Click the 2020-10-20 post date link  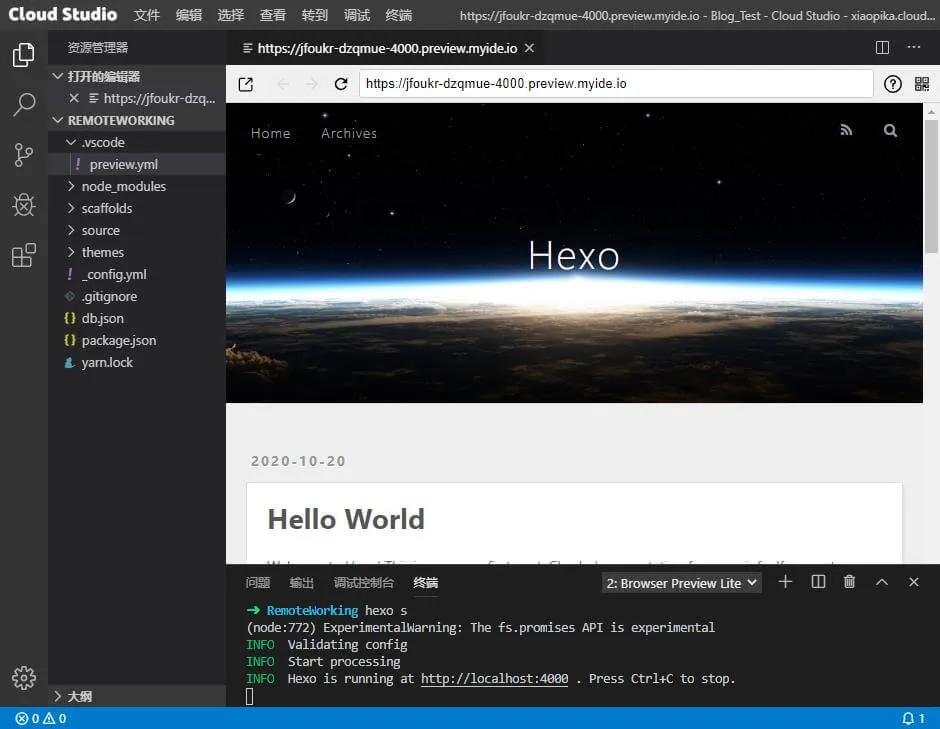(x=298, y=461)
